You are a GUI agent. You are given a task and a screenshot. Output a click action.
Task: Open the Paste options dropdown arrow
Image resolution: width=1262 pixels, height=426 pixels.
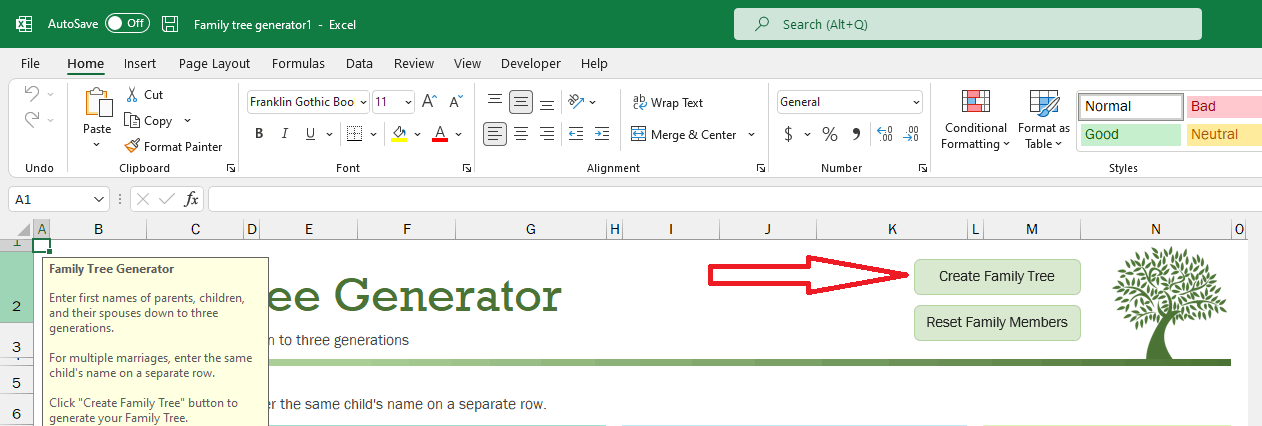click(x=97, y=145)
